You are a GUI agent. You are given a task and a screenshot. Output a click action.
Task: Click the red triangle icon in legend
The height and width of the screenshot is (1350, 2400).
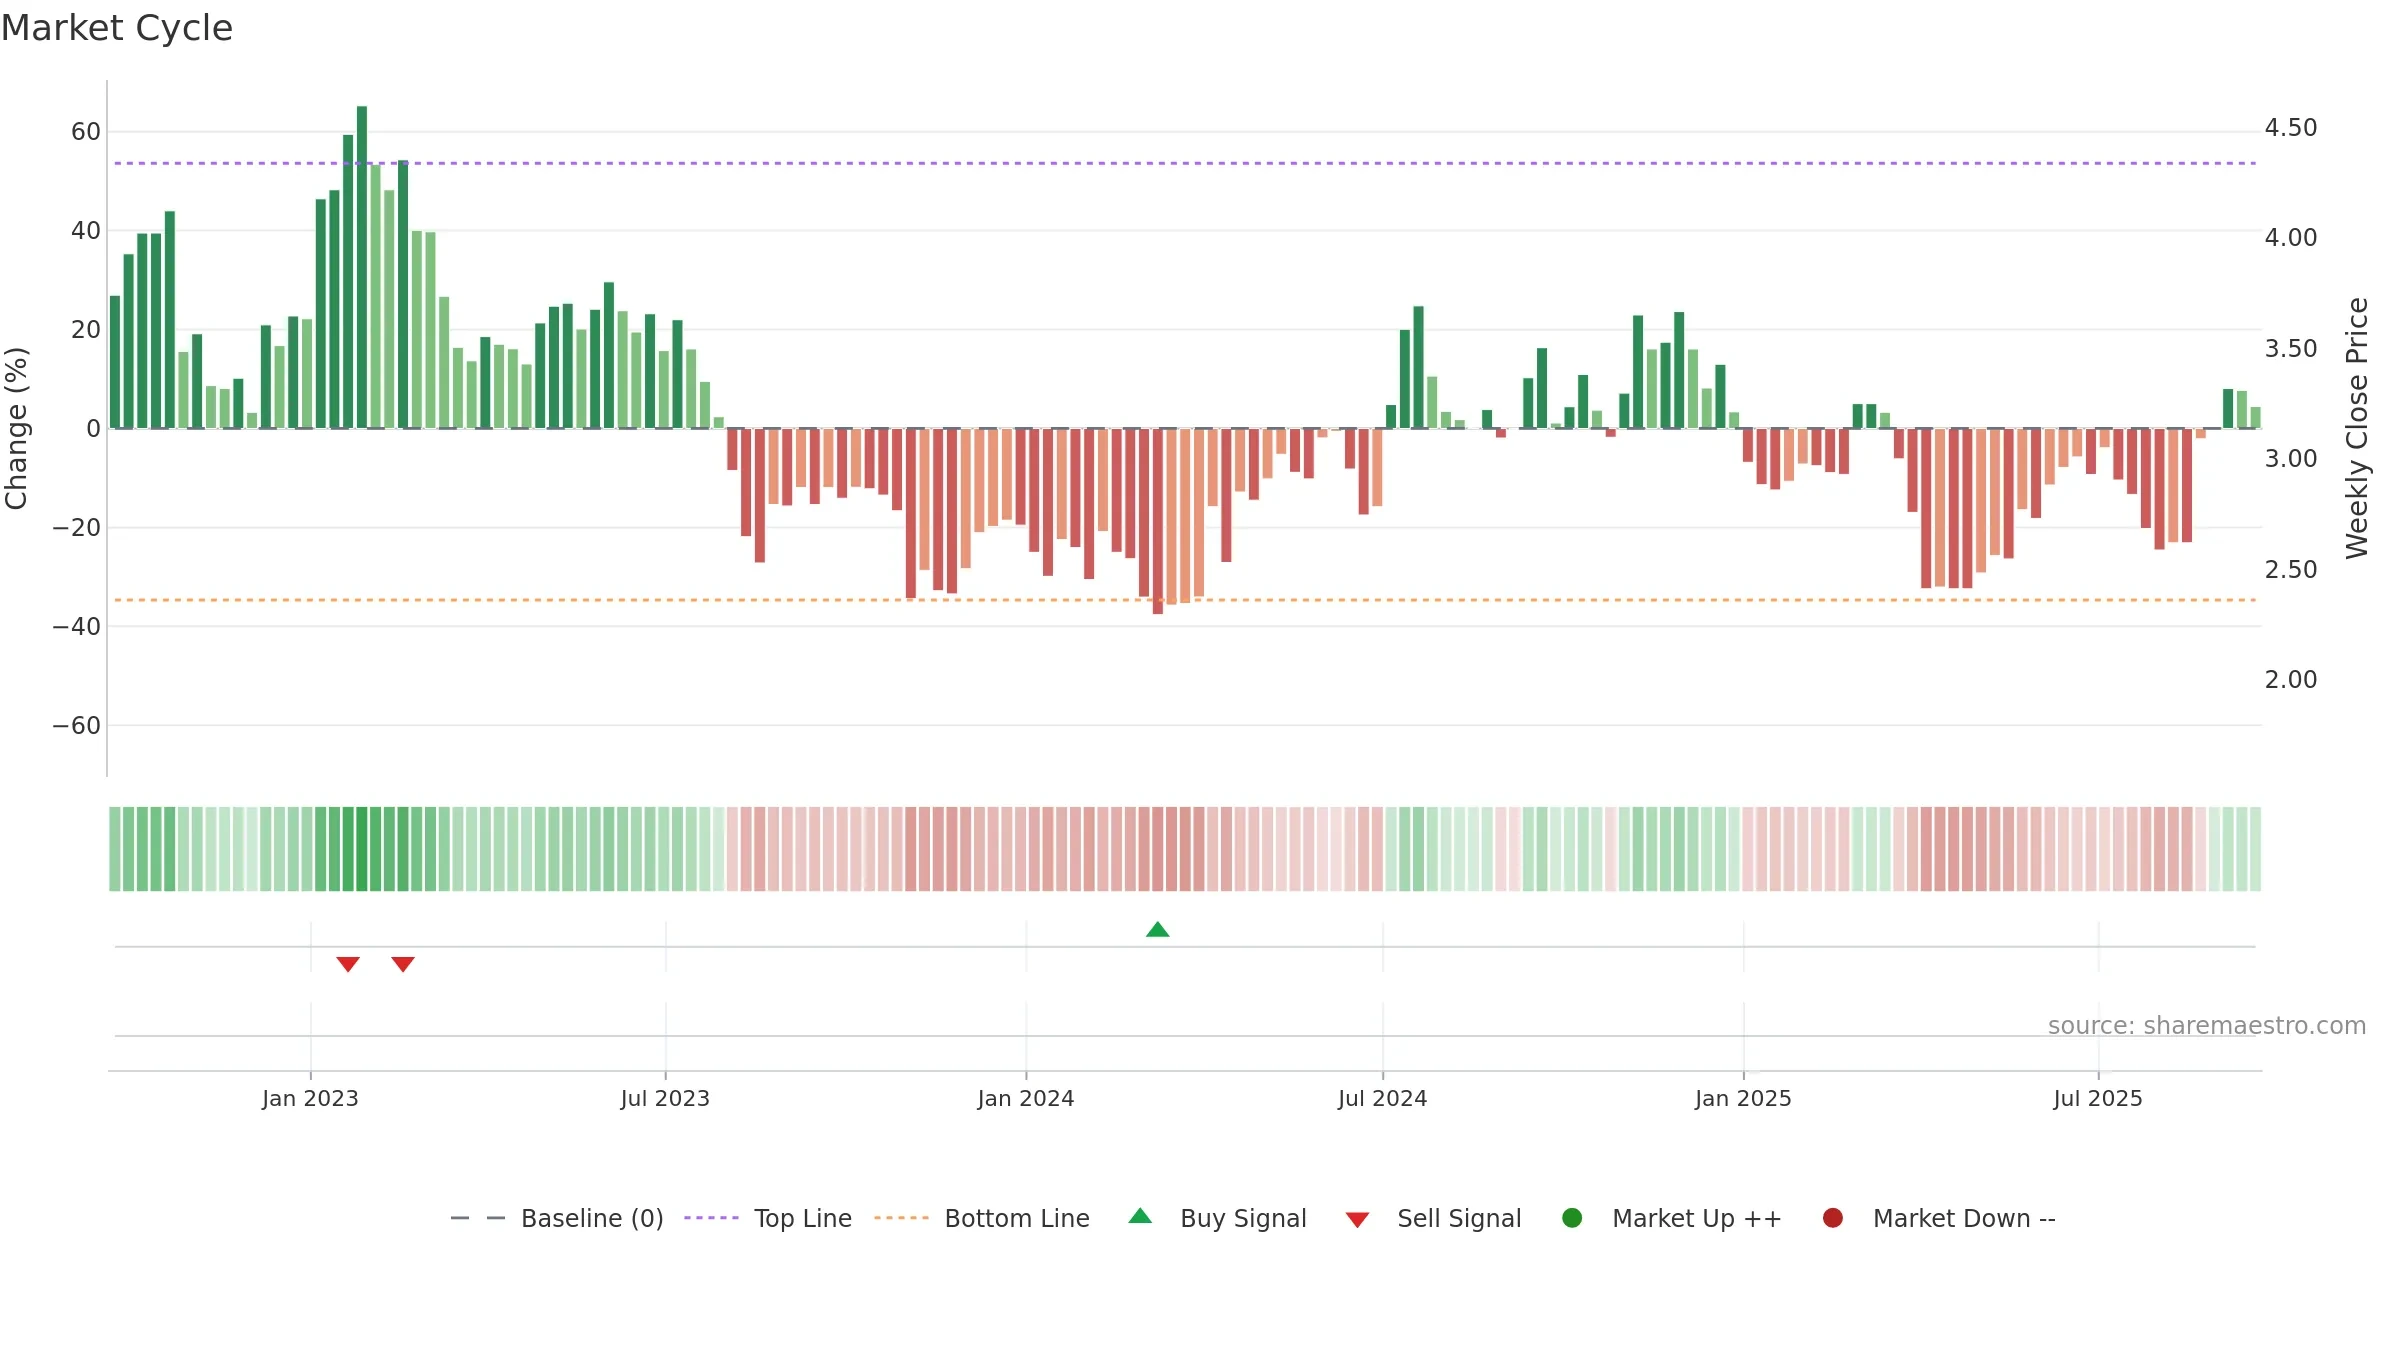click(1357, 1220)
